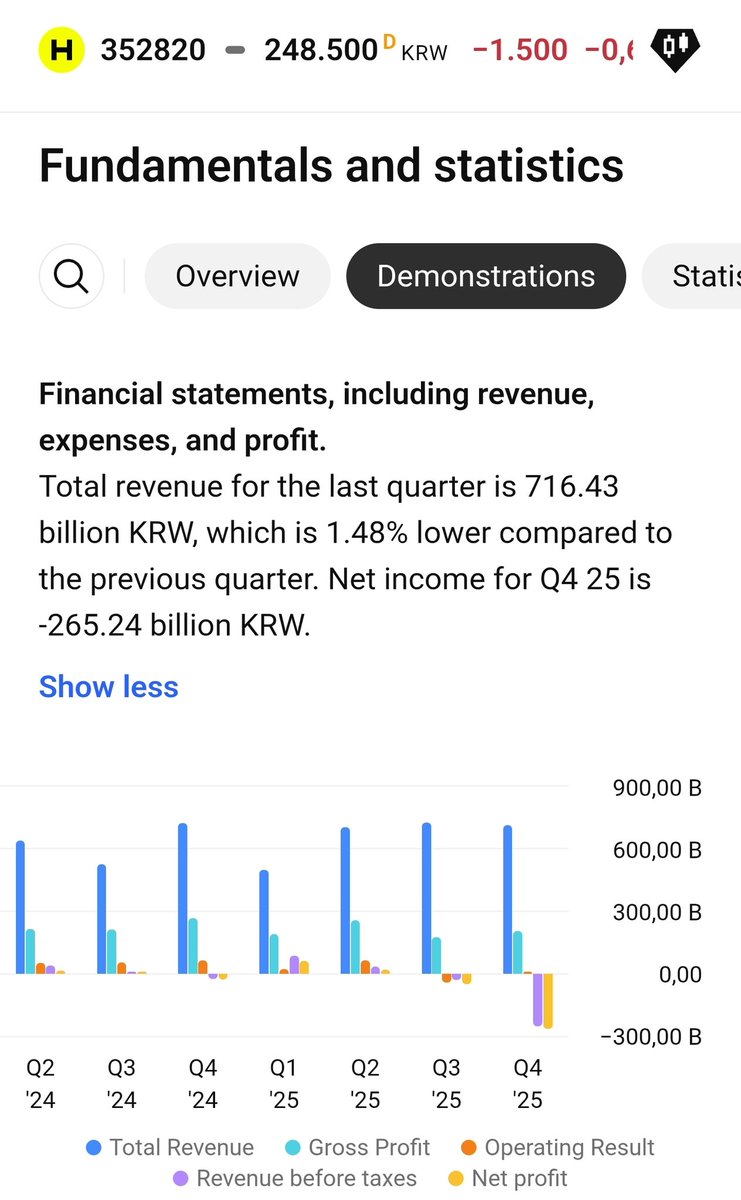Tap the Q3 '25 Gross Profit bar
Image resolution: width=741 pixels, height=1200 pixels.
coord(437,955)
